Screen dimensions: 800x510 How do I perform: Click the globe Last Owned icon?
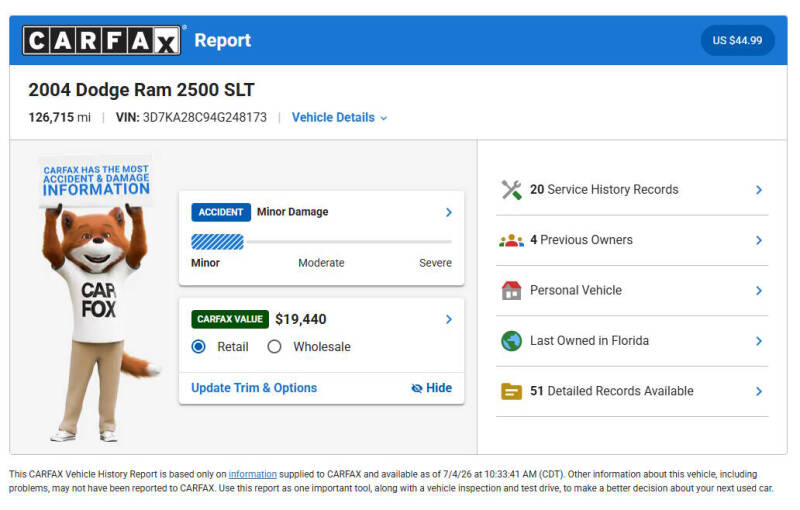[511, 341]
